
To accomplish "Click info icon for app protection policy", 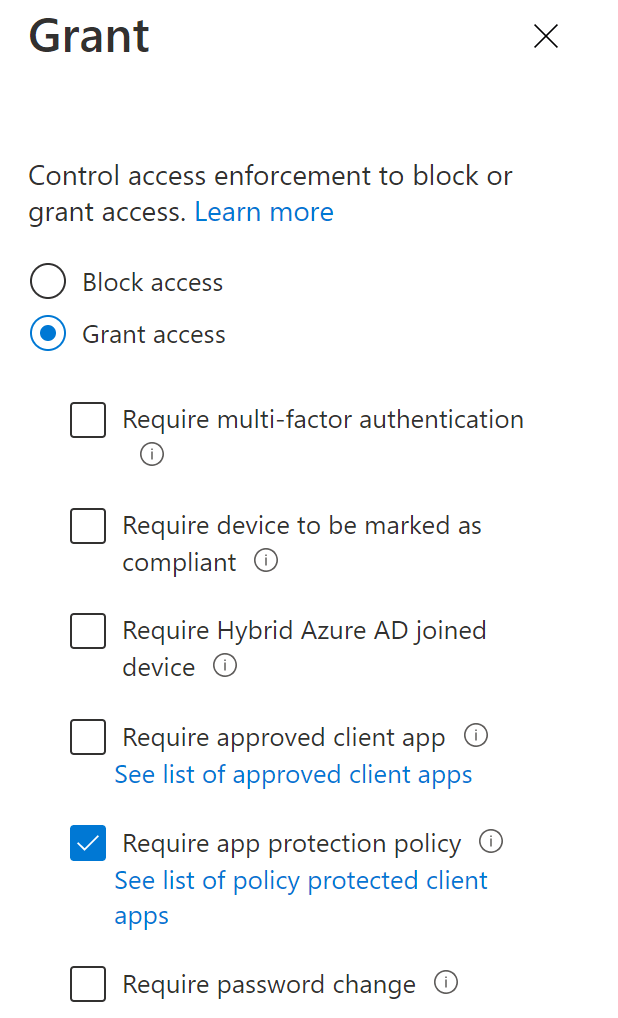I will [491, 842].
